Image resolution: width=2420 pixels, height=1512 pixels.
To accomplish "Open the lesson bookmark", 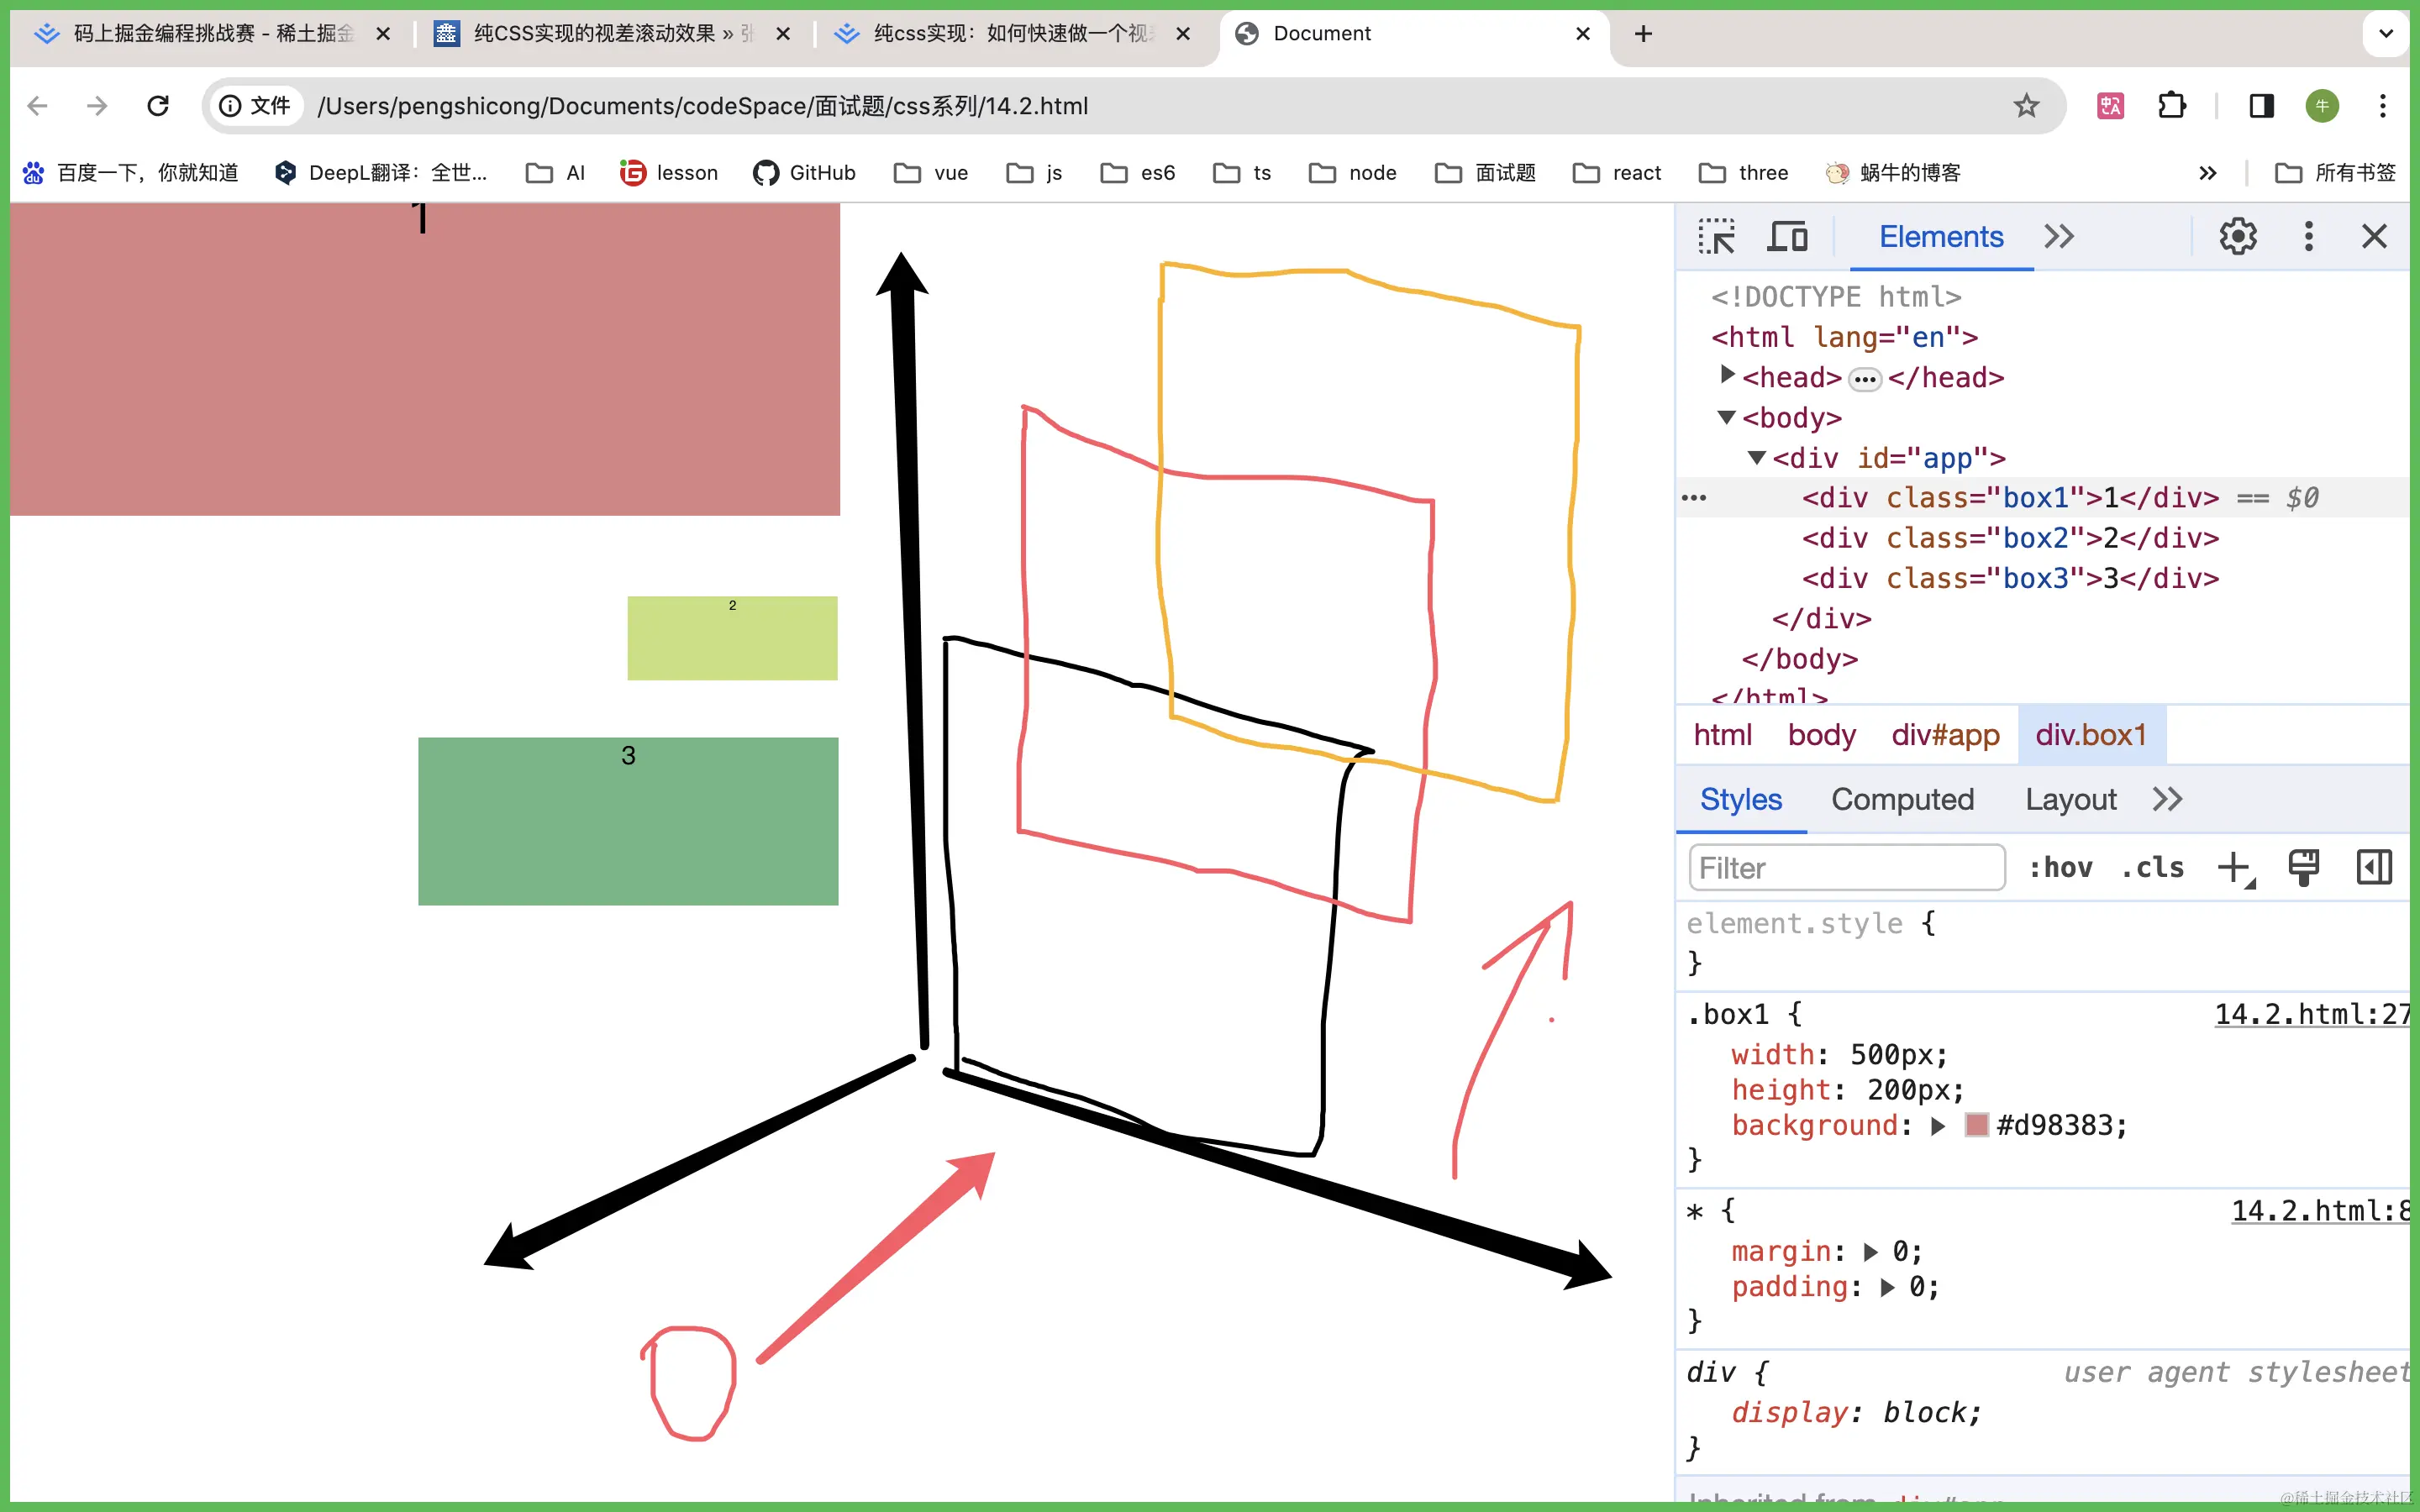I will pyautogui.click(x=668, y=173).
